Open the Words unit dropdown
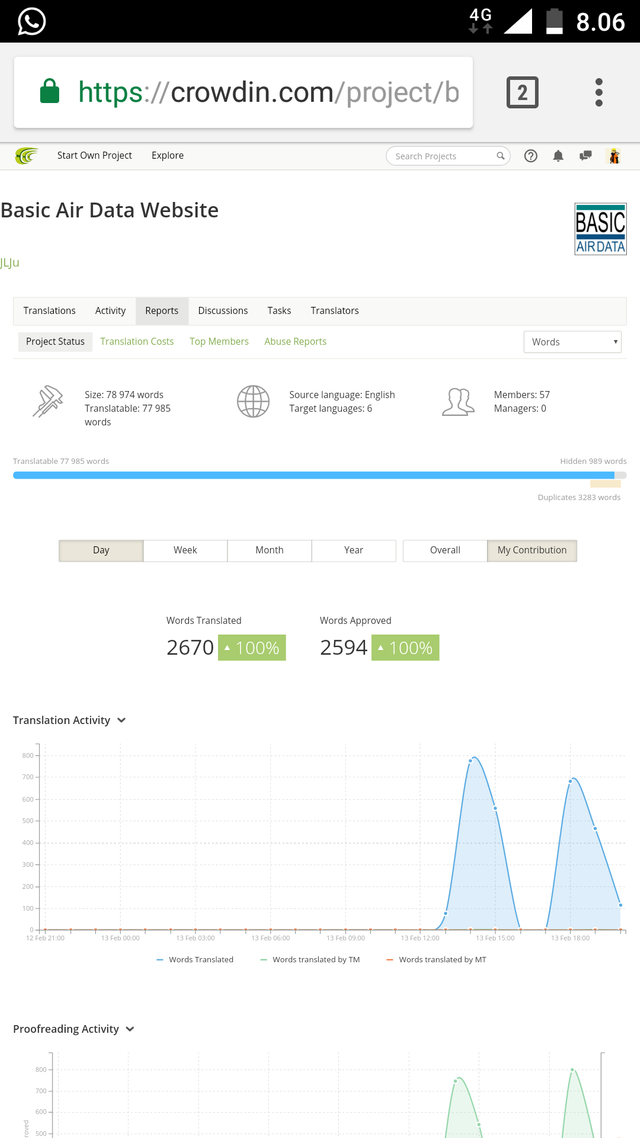 pyautogui.click(x=573, y=342)
